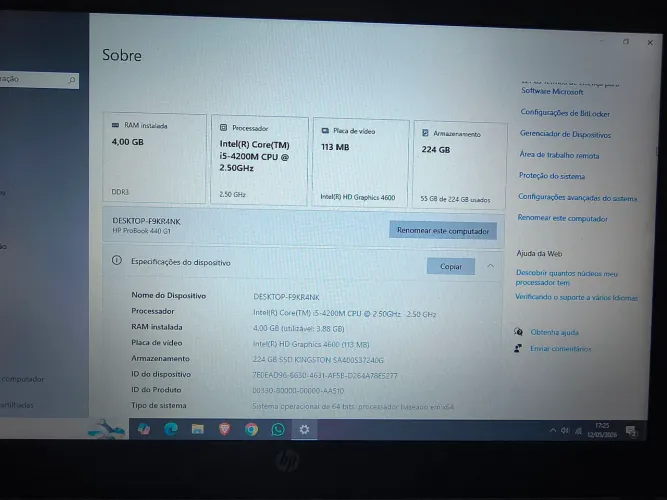The image size is (667, 500).
Task: Click the Enviar comentários icon
Action: point(518,348)
